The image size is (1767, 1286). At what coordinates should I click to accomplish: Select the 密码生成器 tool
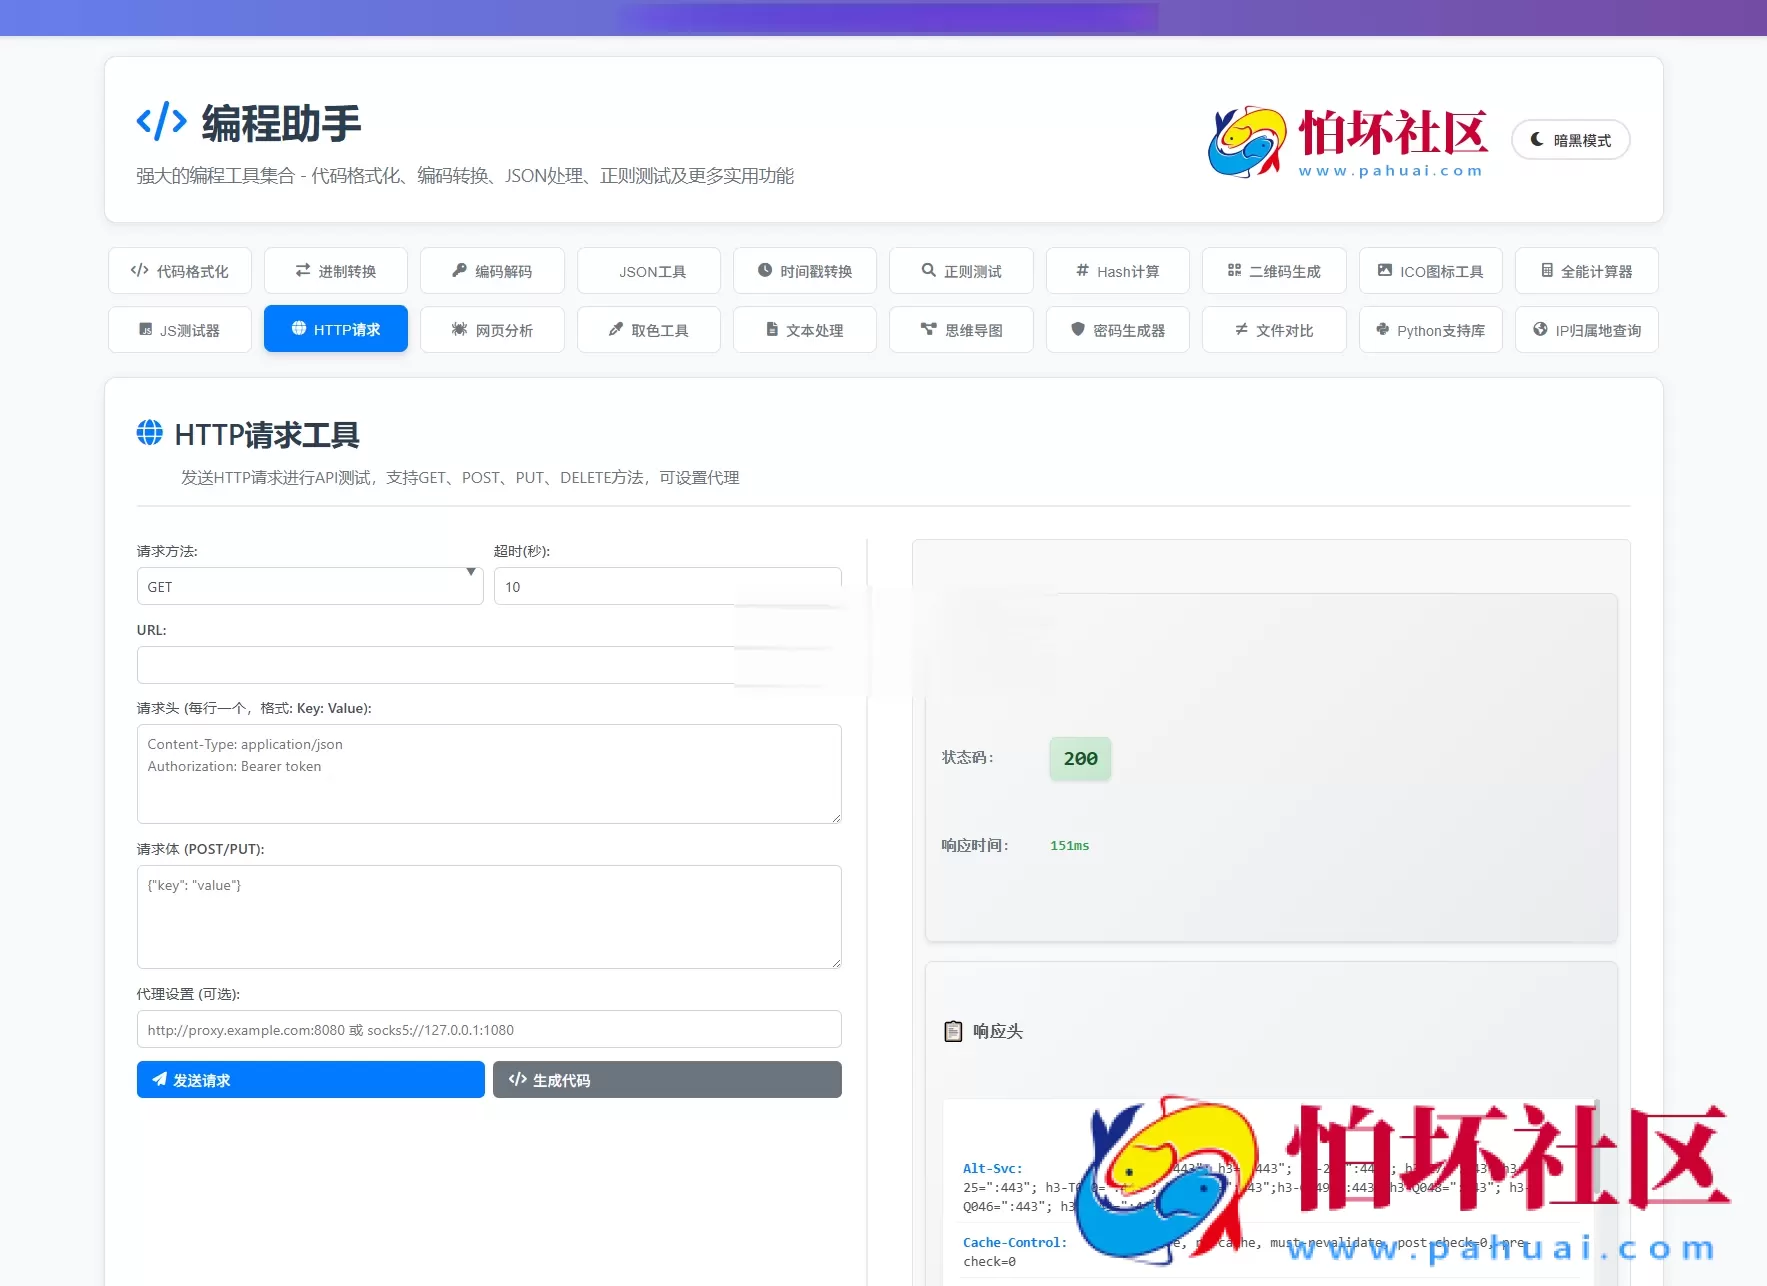[1117, 330]
